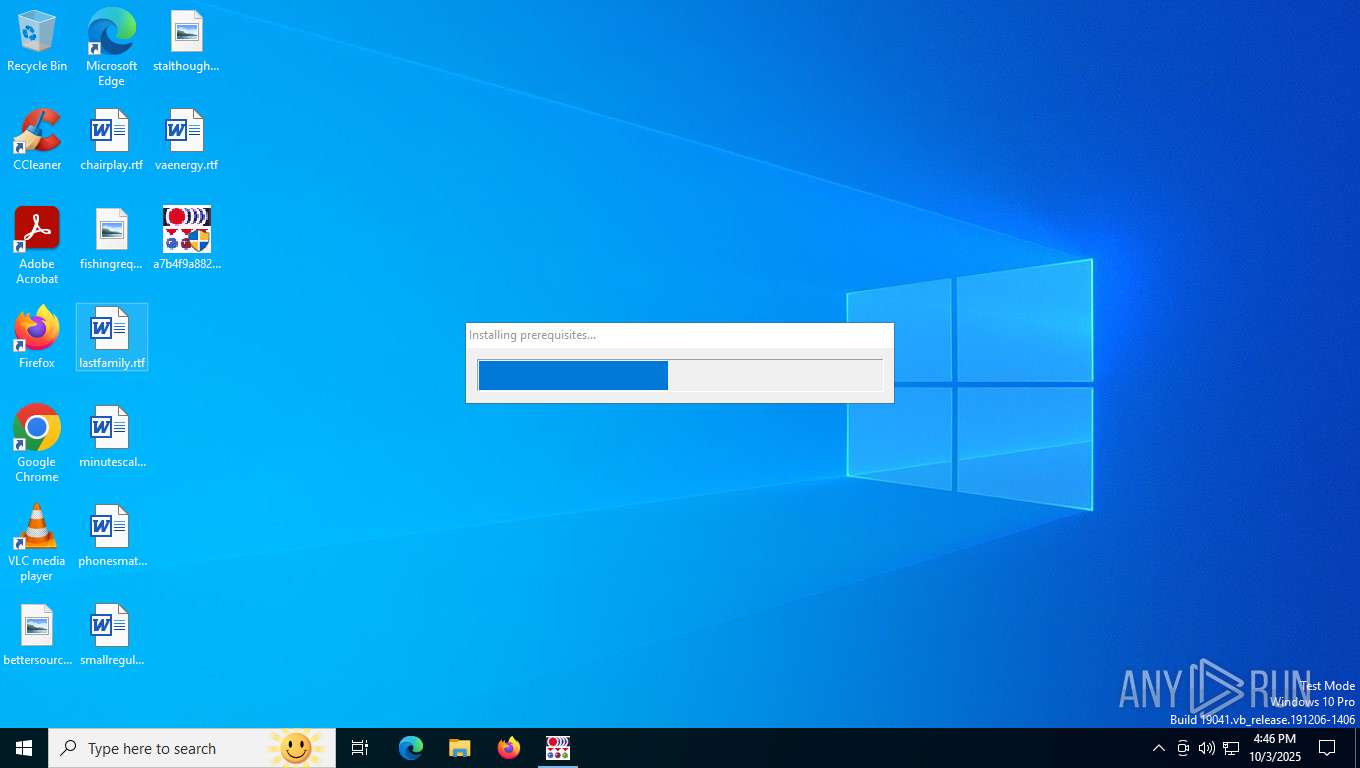1360x768 pixels.
Task: Show hidden system tray icons
Action: (x=1159, y=748)
